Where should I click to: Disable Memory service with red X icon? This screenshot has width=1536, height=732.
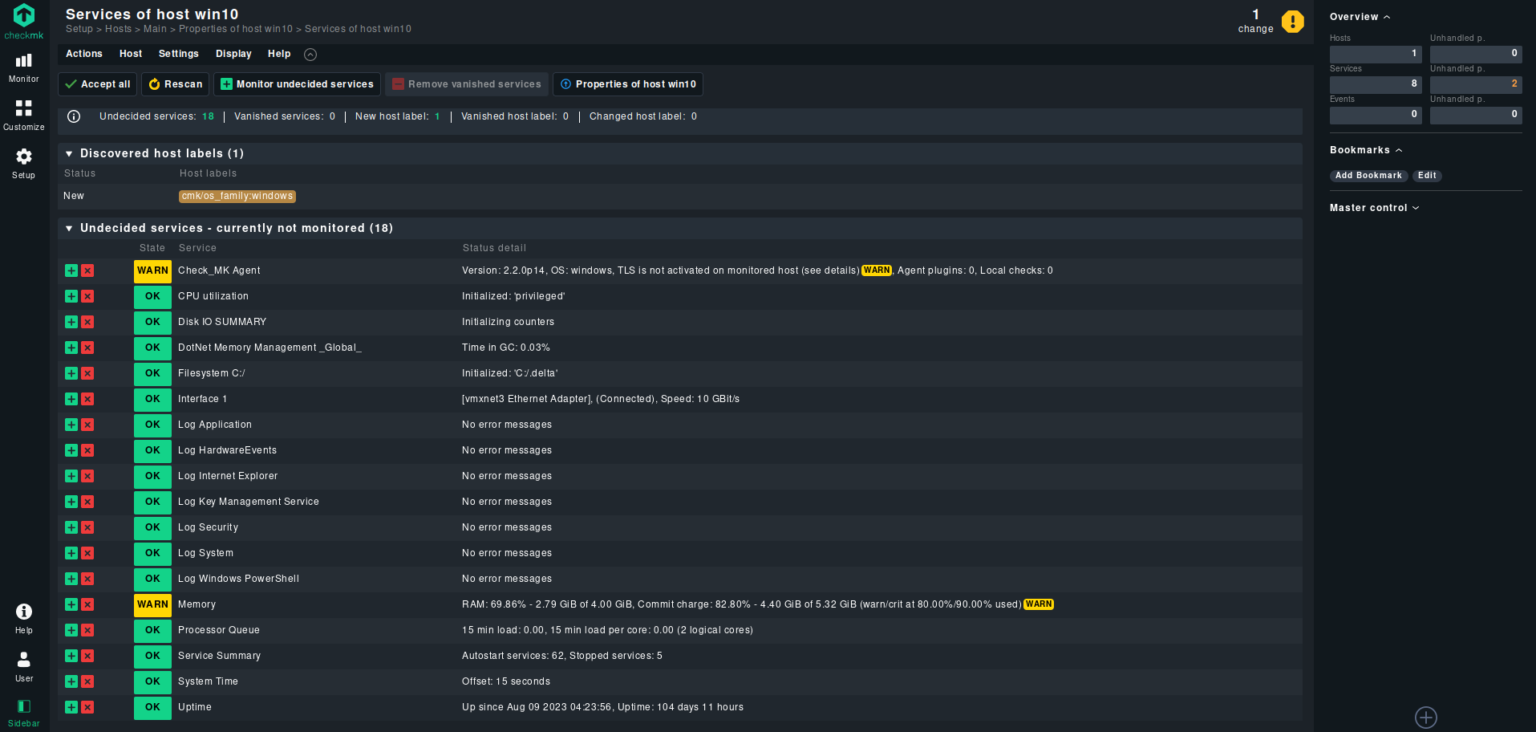[x=87, y=605]
